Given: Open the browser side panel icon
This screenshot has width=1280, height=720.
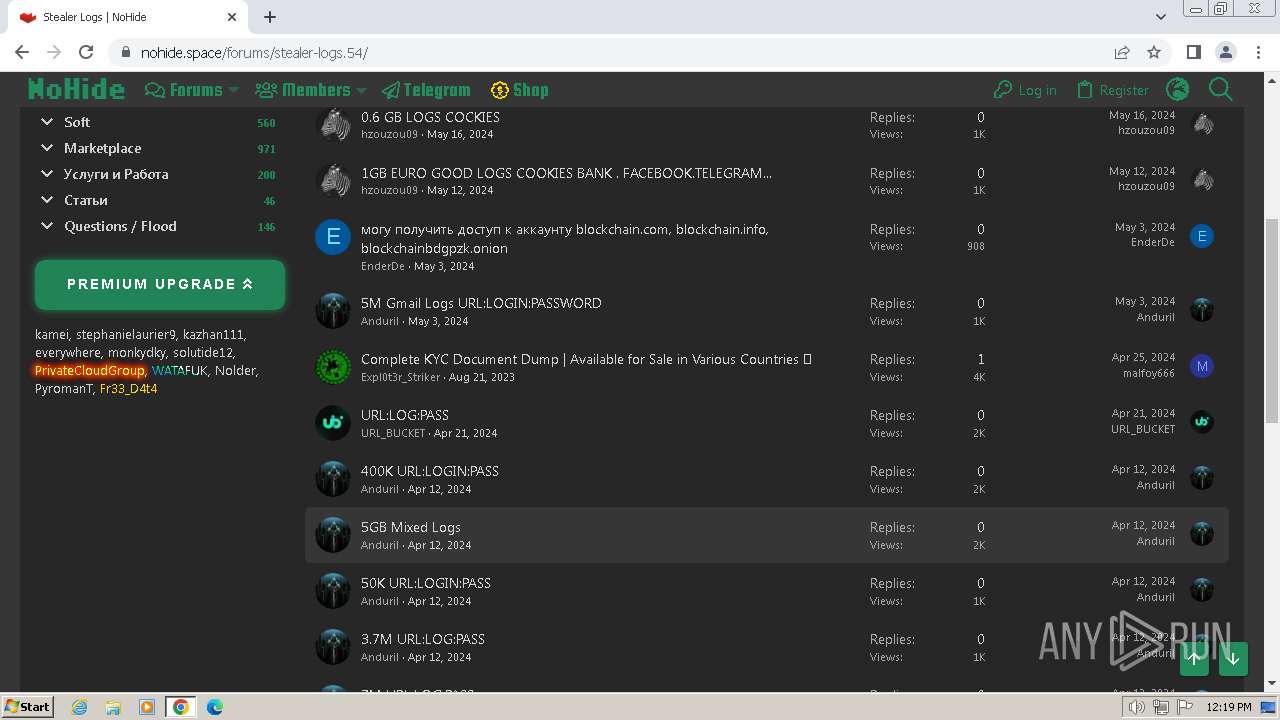Looking at the screenshot, I should coord(1194,52).
